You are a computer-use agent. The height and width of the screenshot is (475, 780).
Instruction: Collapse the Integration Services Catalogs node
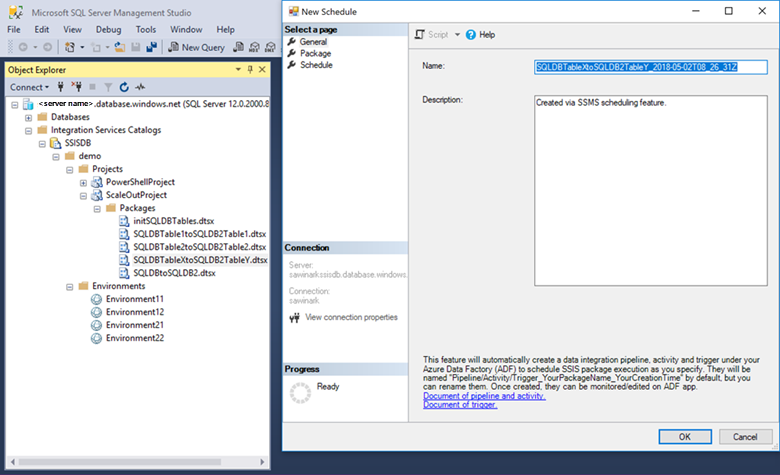(28, 131)
